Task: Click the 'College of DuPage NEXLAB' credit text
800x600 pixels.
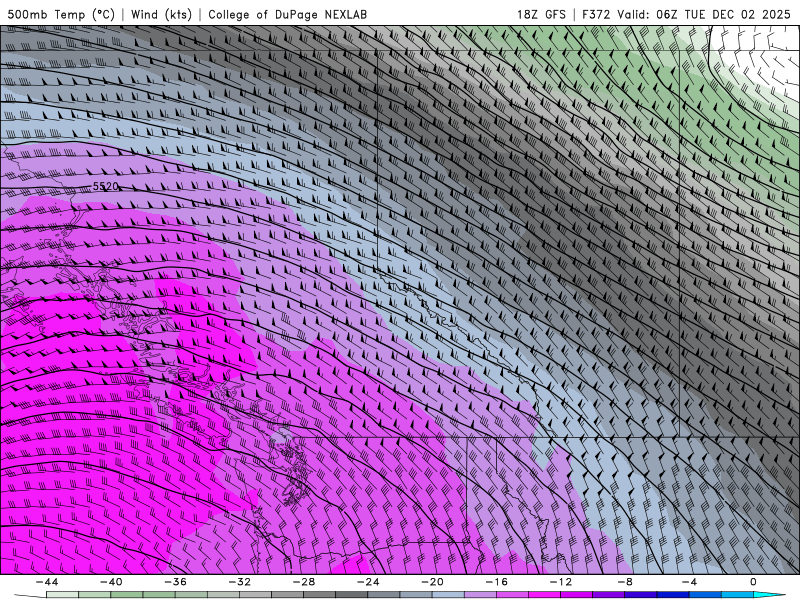Action: coord(287,14)
